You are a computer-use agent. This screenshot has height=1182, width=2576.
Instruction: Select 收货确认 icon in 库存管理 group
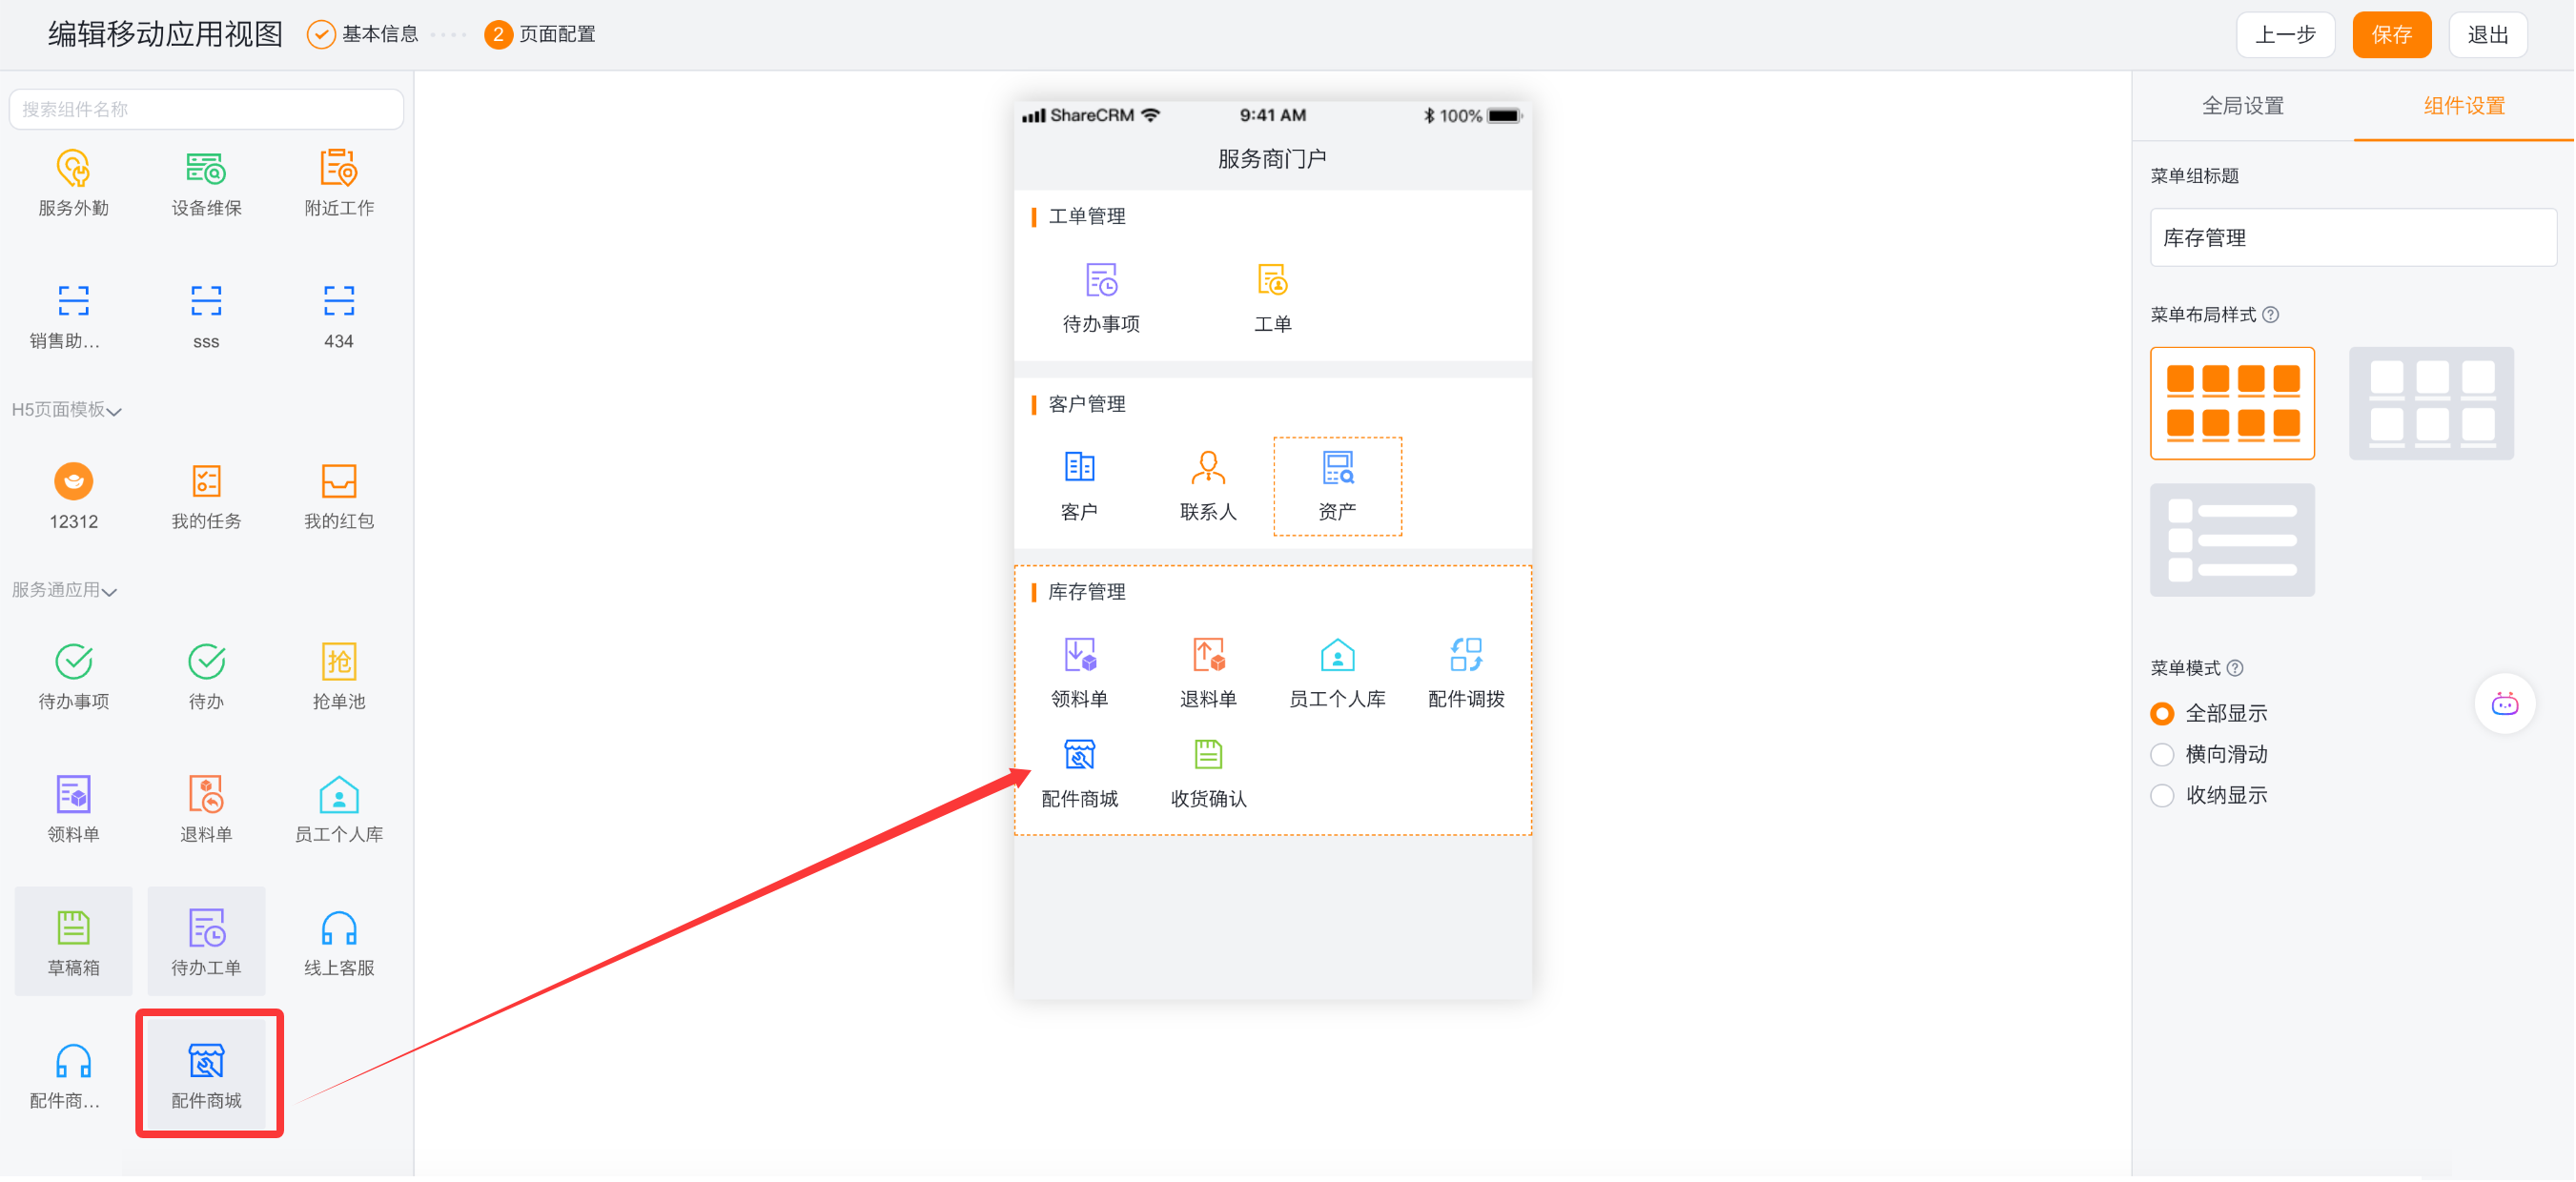point(1208,755)
